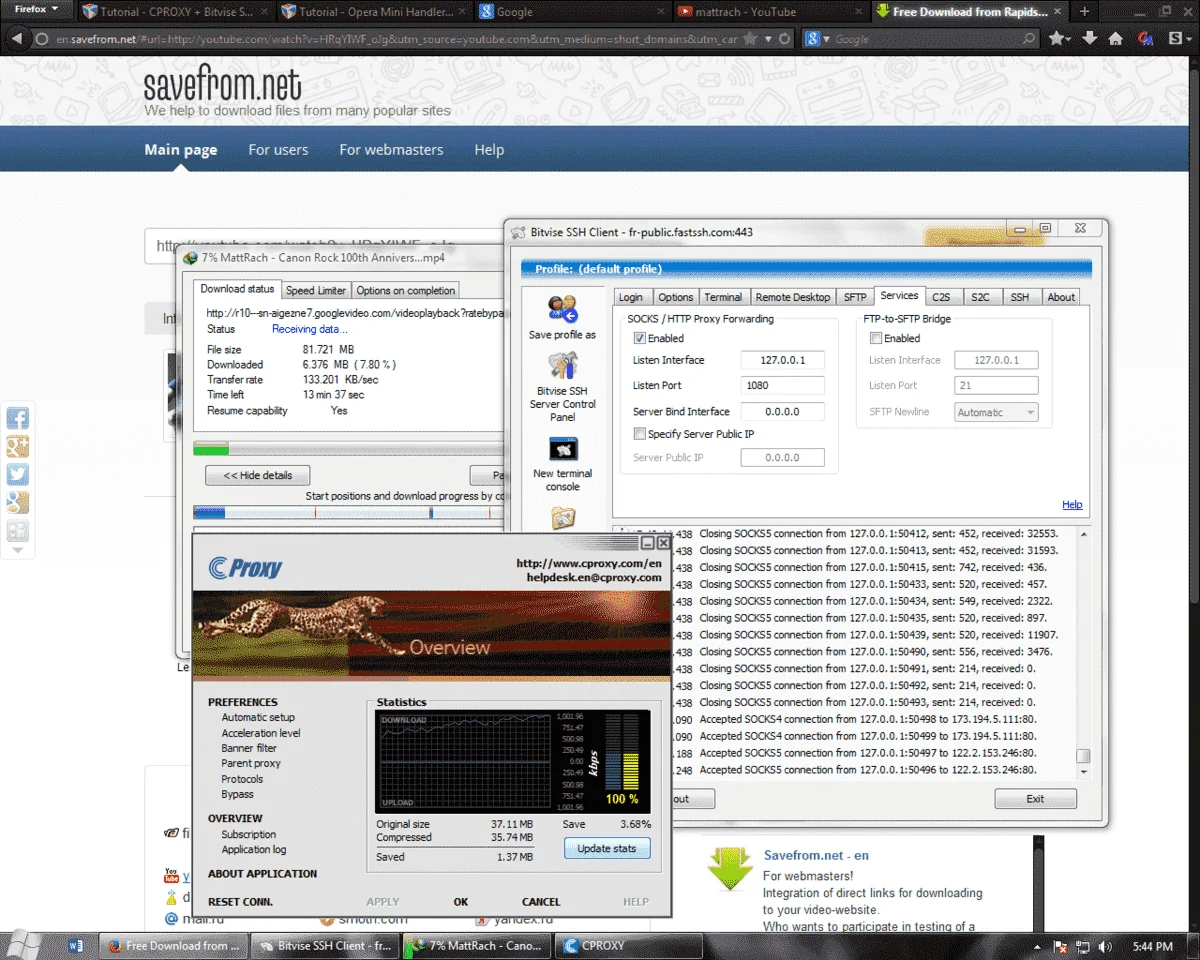Screen dimensions: 1200x960
Task: Click the action center flag tray icon
Action: click(1062, 946)
